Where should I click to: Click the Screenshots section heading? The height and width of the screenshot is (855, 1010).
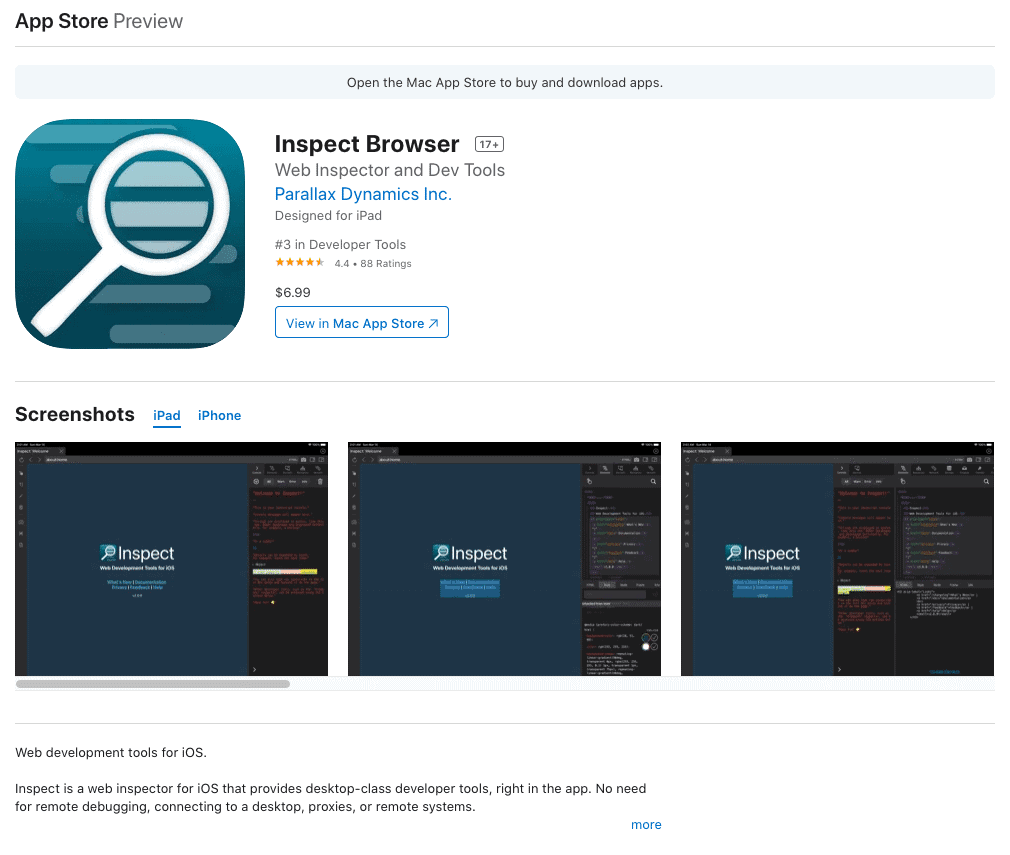click(x=75, y=414)
